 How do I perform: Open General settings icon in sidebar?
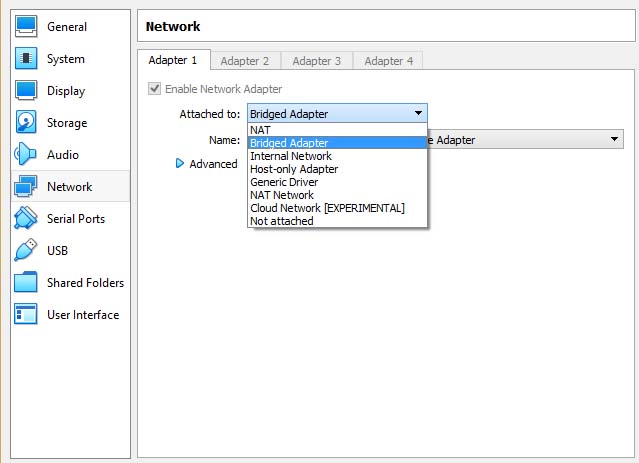[26, 27]
